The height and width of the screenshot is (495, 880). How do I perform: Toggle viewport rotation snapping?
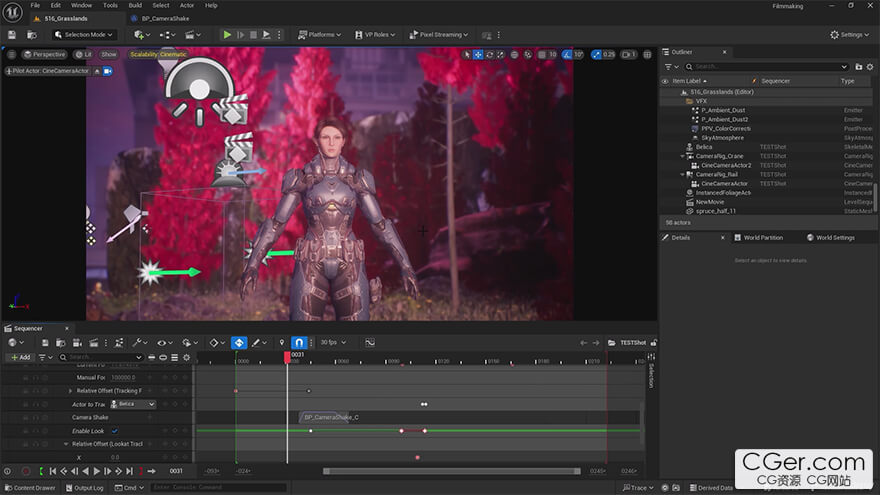[x=567, y=54]
